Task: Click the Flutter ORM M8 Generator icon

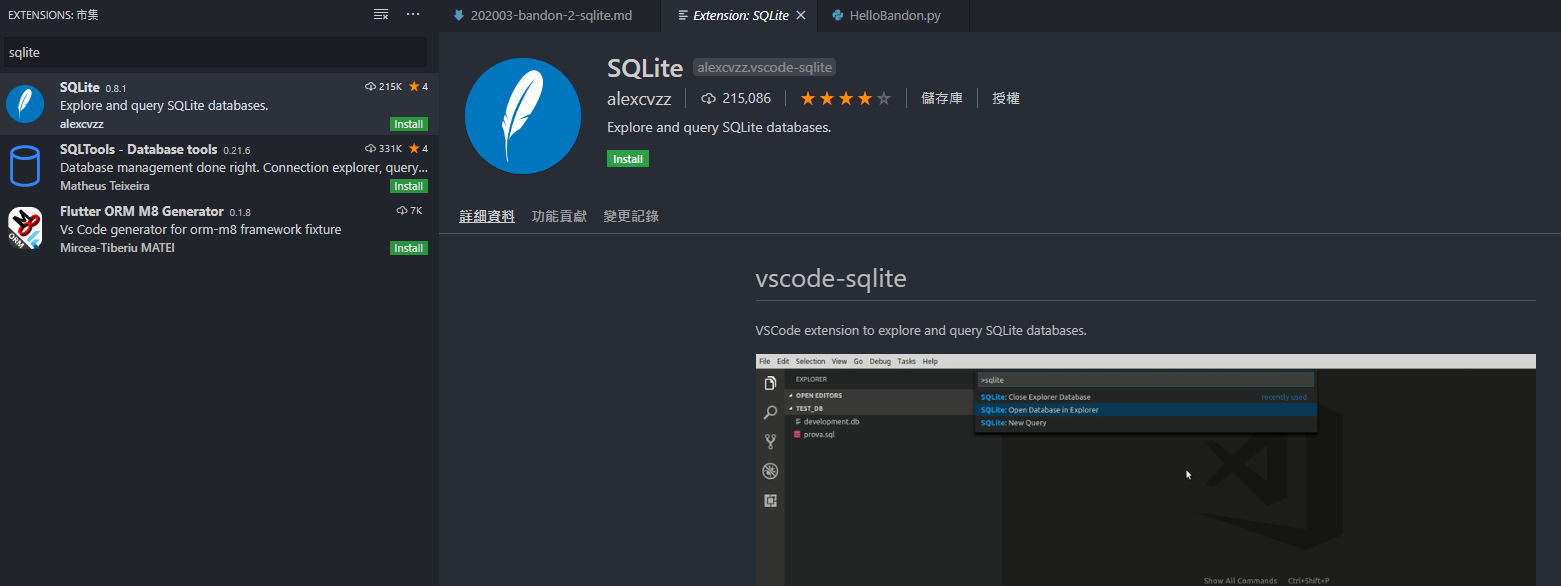Action: (x=25, y=228)
